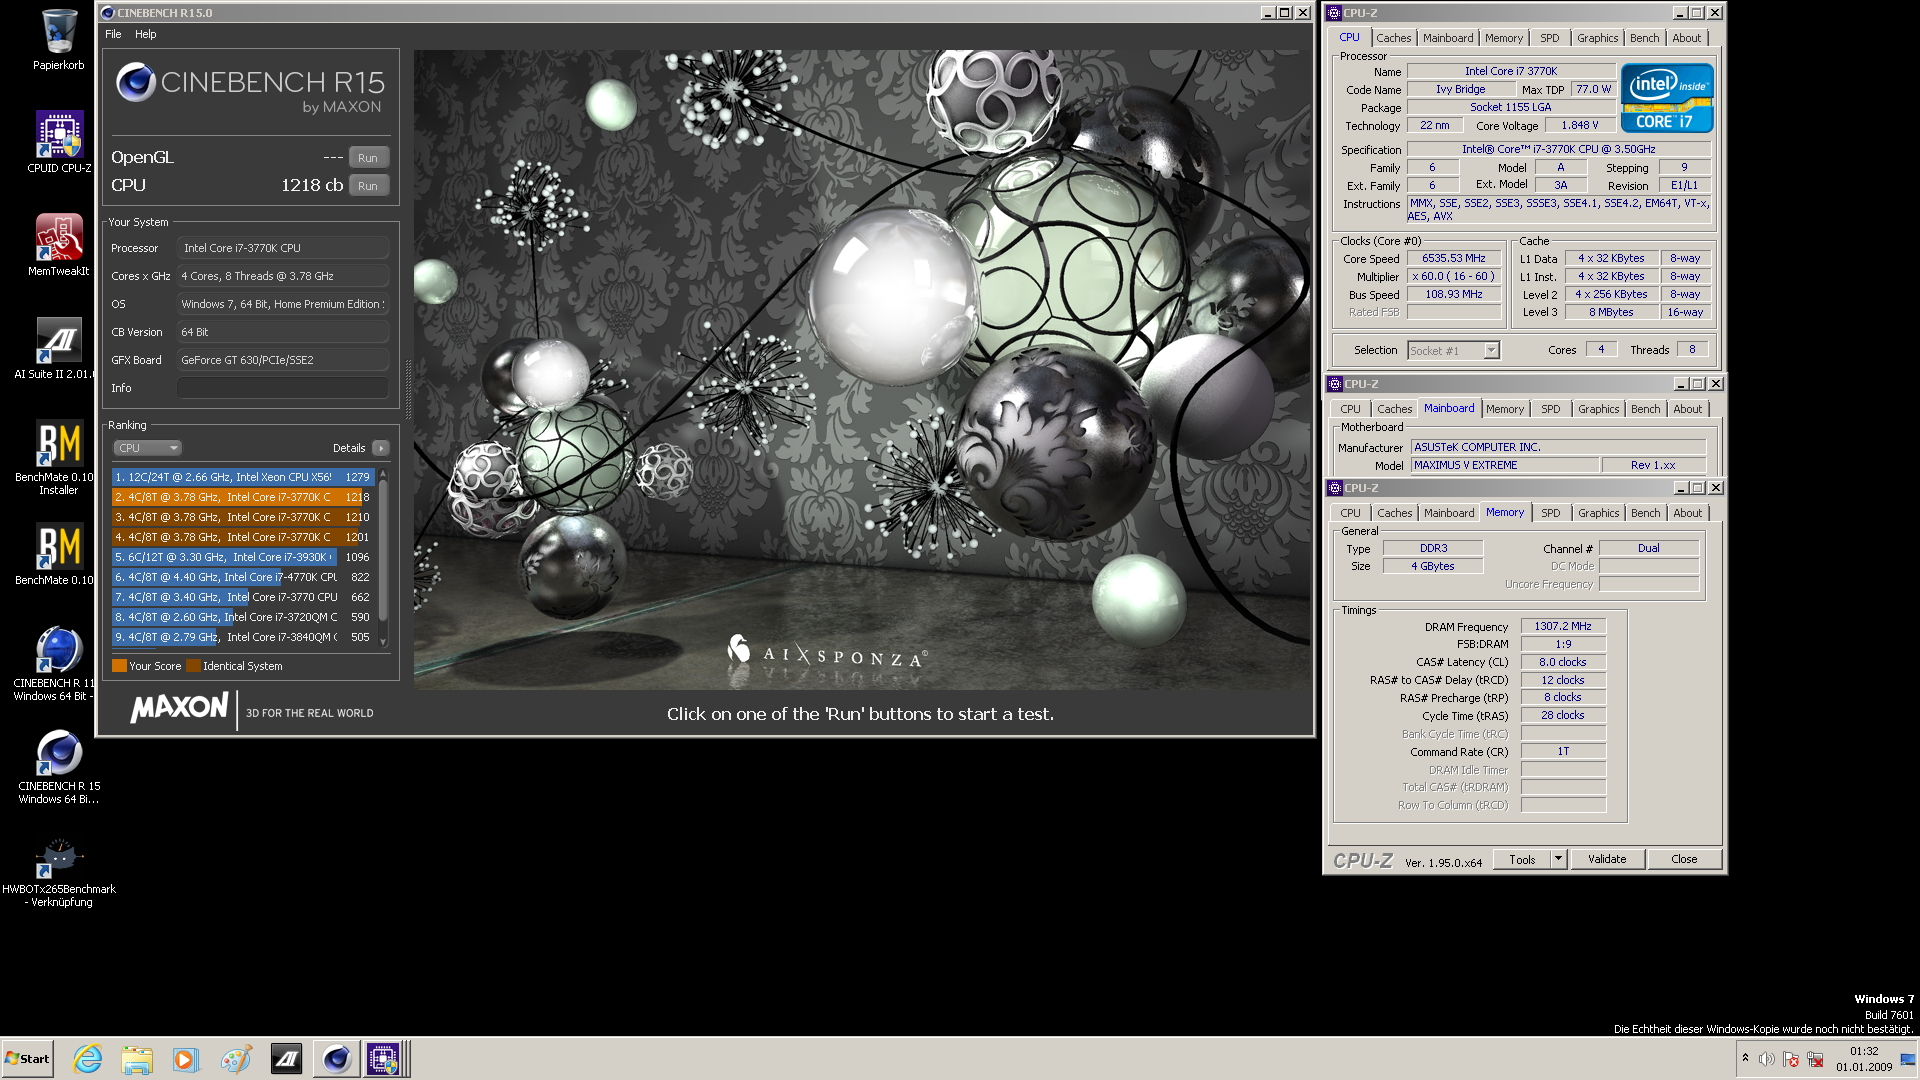Viewport: 1920px width, 1080px height.
Task: Select ranking row 6 Core i7-4770K
Action: (243, 577)
